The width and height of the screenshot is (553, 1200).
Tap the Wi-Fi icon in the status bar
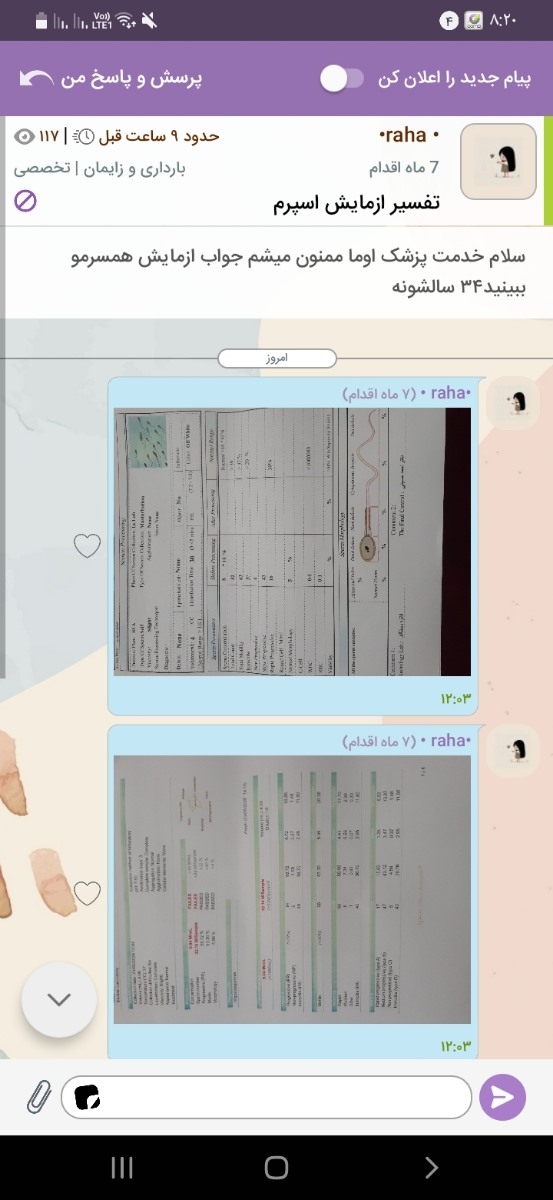(x=127, y=19)
